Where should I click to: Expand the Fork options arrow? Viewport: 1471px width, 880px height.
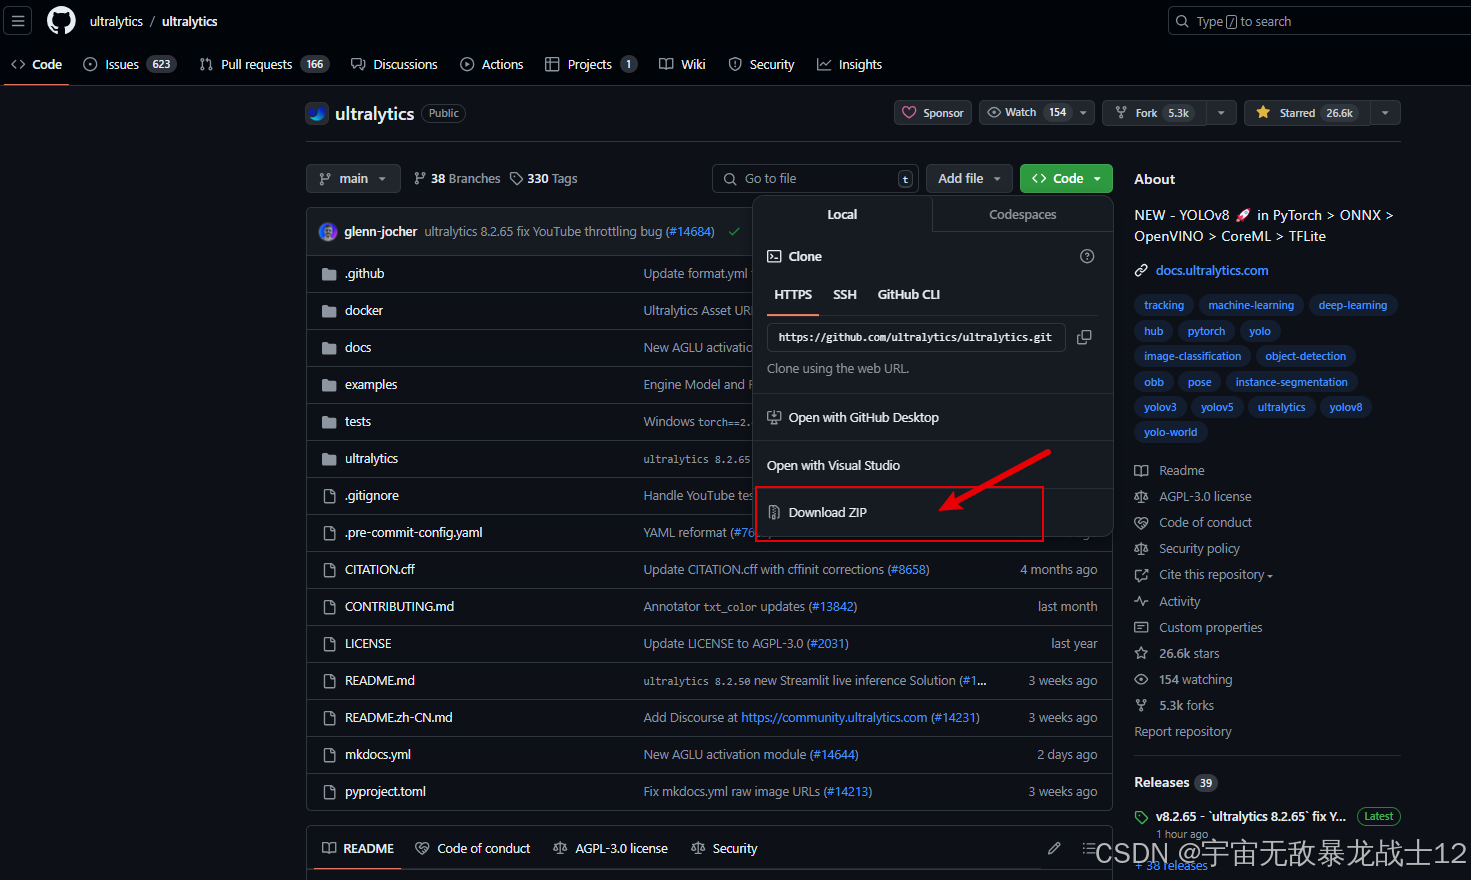[x=1221, y=113]
